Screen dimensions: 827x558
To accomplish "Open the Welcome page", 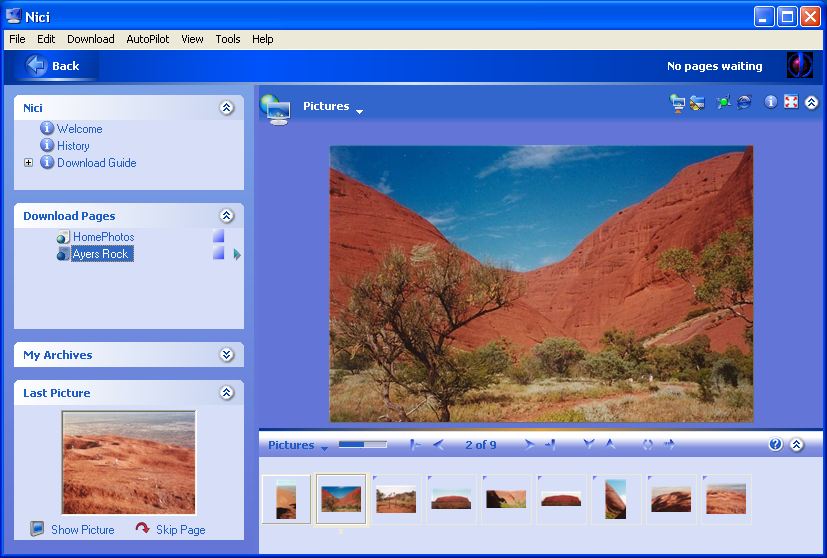I will pyautogui.click(x=80, y=129).
